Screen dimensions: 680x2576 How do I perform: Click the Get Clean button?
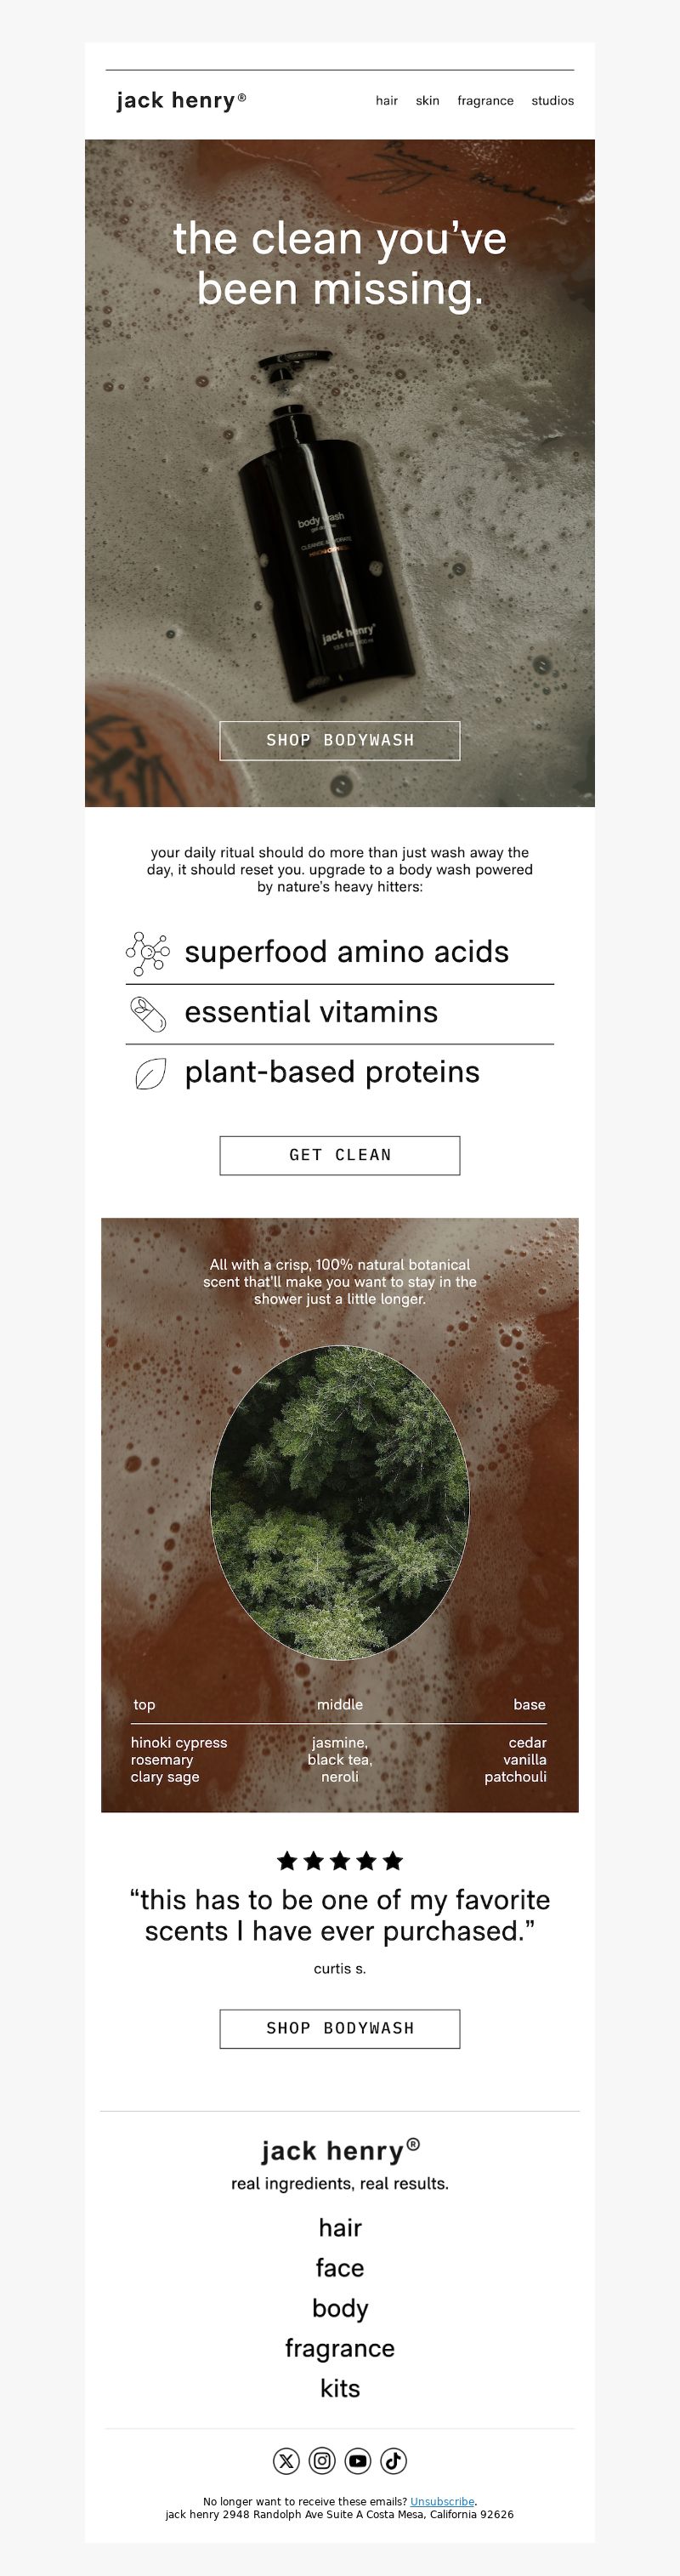pyautogui.click(x=340, y=1155)
